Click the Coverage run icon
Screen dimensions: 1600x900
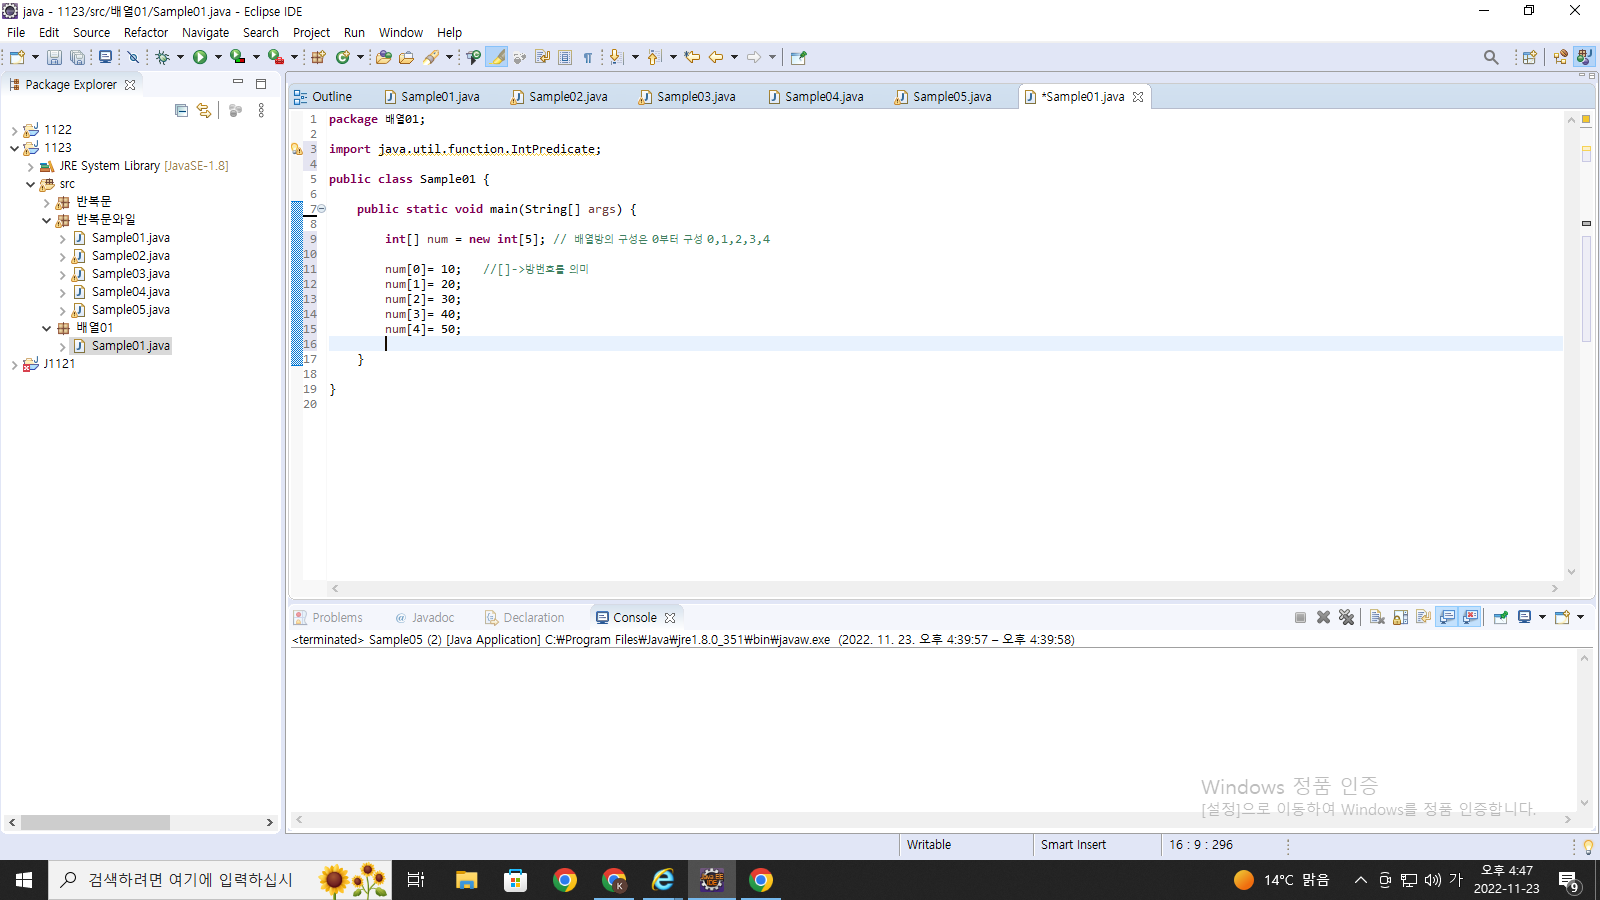pyautogui.click(x=237, y=57)
